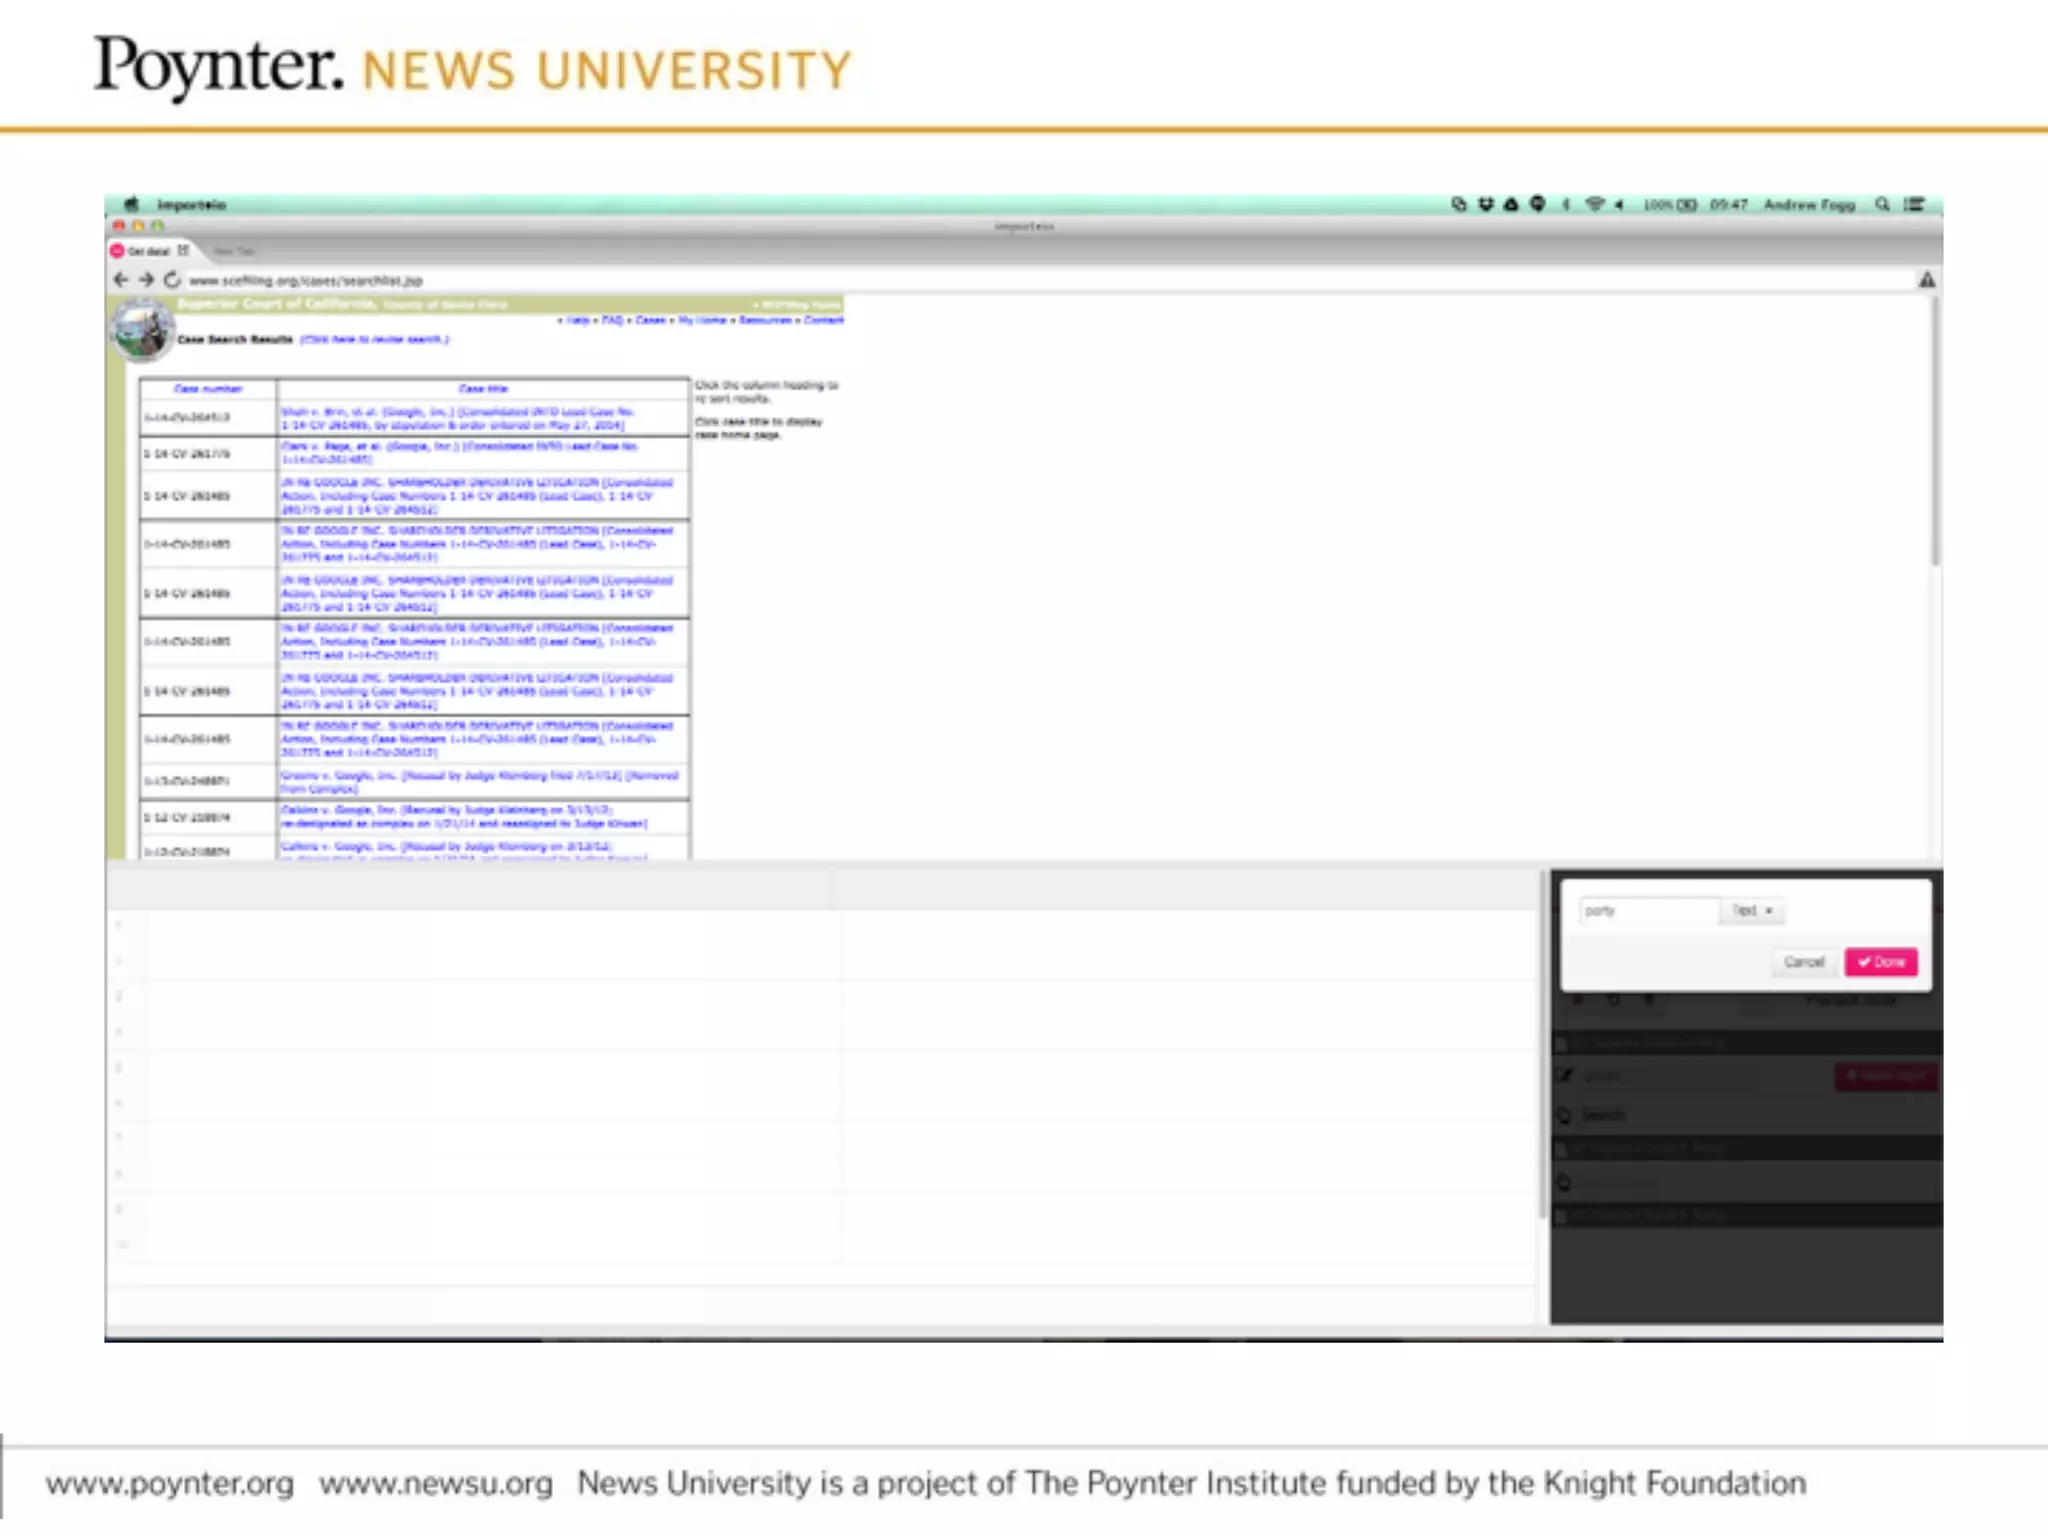Open the New Tab tab
This screenshot has width=2048, height=1536.
coord(234,251)
